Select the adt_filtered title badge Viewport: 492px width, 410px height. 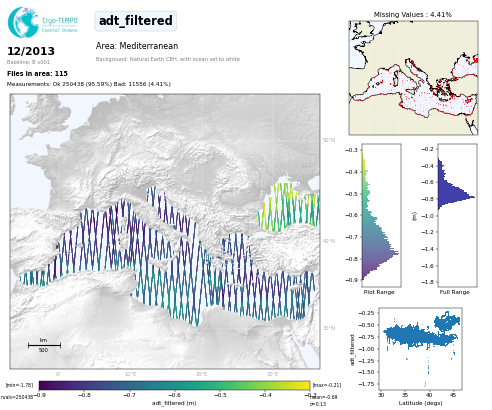tap(136, 21)
